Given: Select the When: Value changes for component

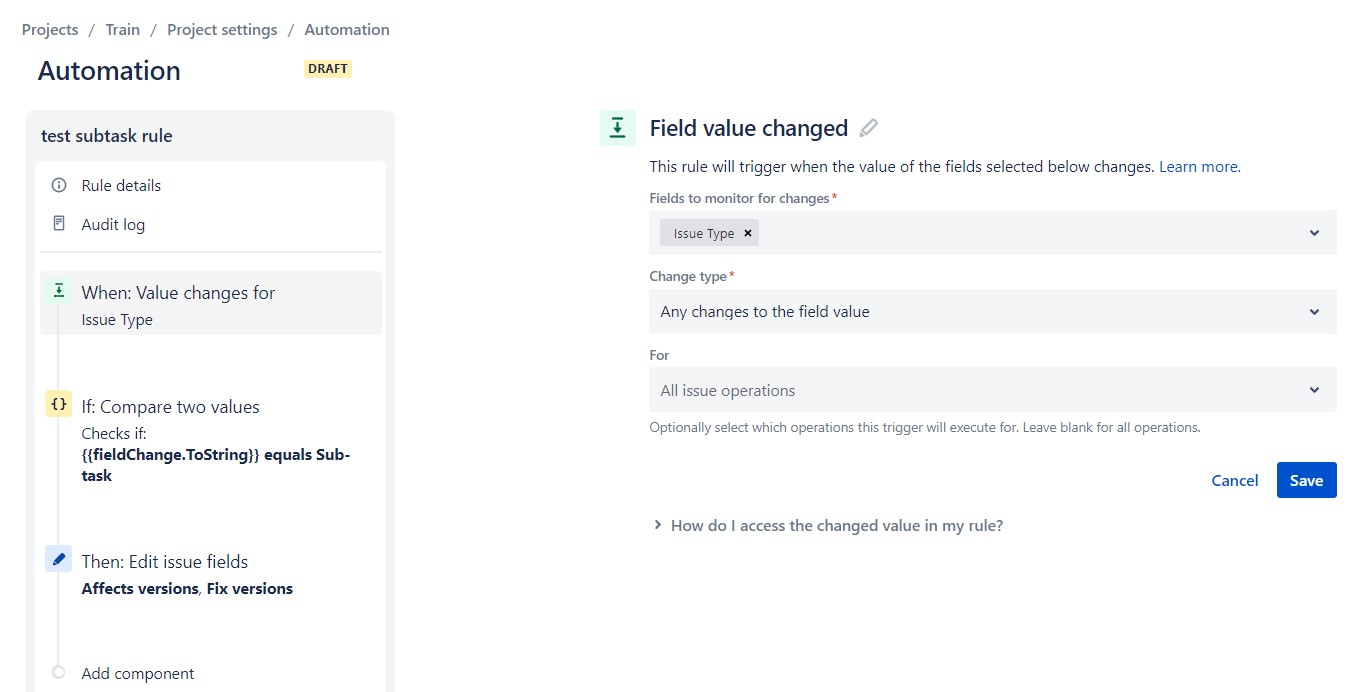Looking at the screenshot, I should (x=178, y=292).
